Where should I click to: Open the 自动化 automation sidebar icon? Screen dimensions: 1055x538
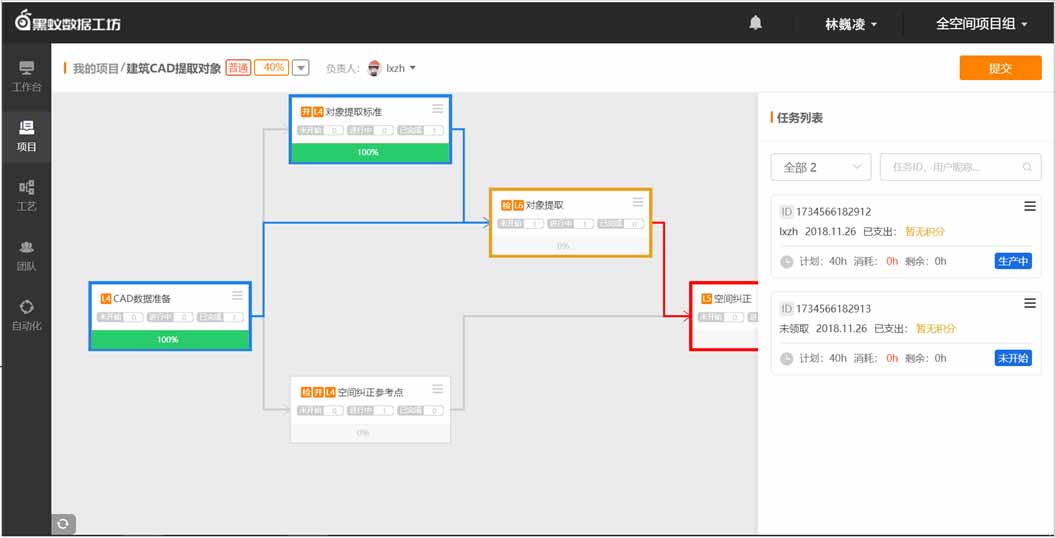pyautogui.click(x=26, y=315)
